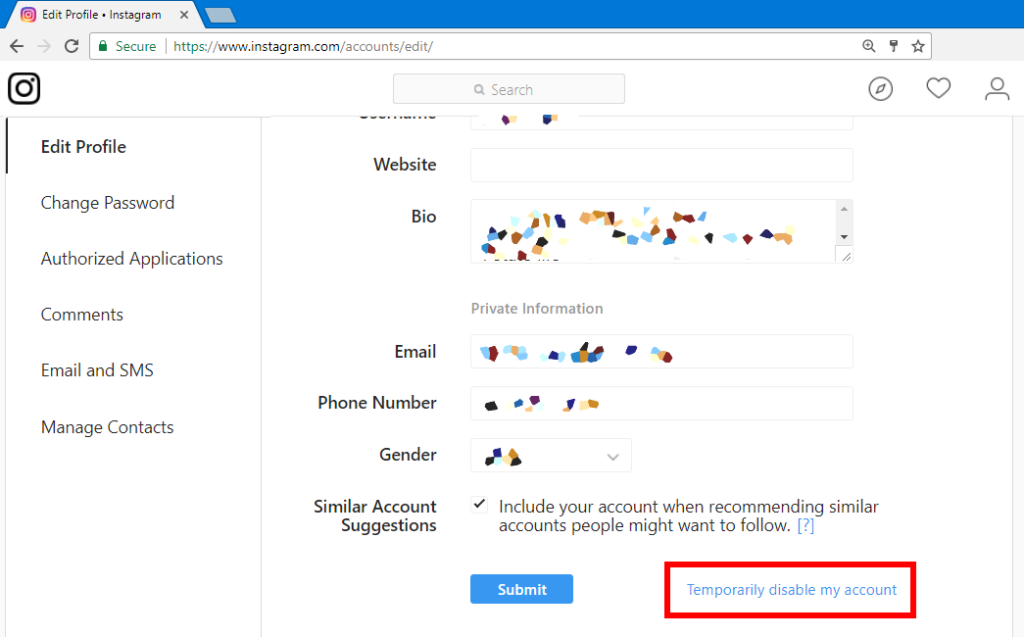The width and height of the screenshot is (1024, 637).
Task: Go to profile via person icon
Action: (x=997, y=89)
